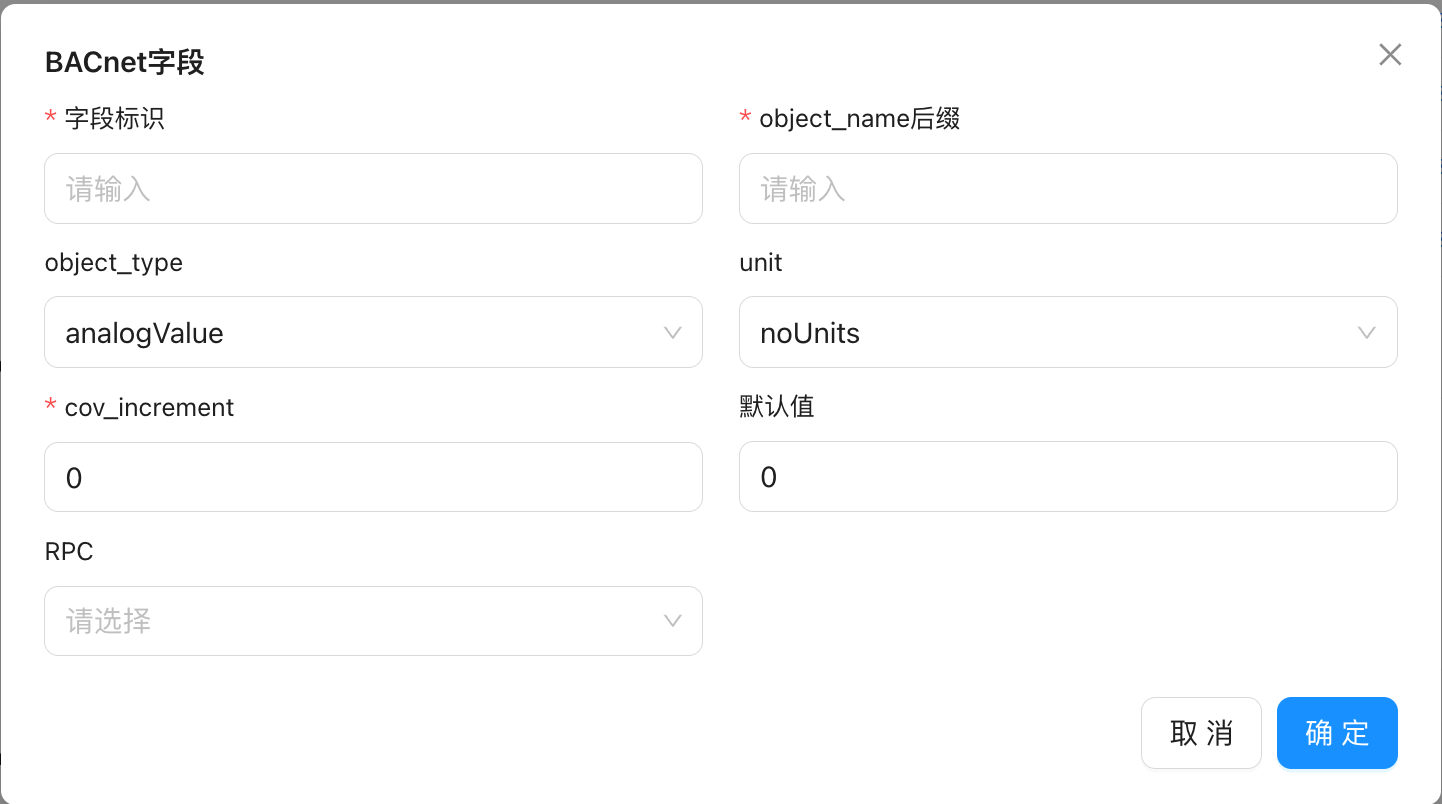Click the 默认值 input box

click(x=1067, y=477)
